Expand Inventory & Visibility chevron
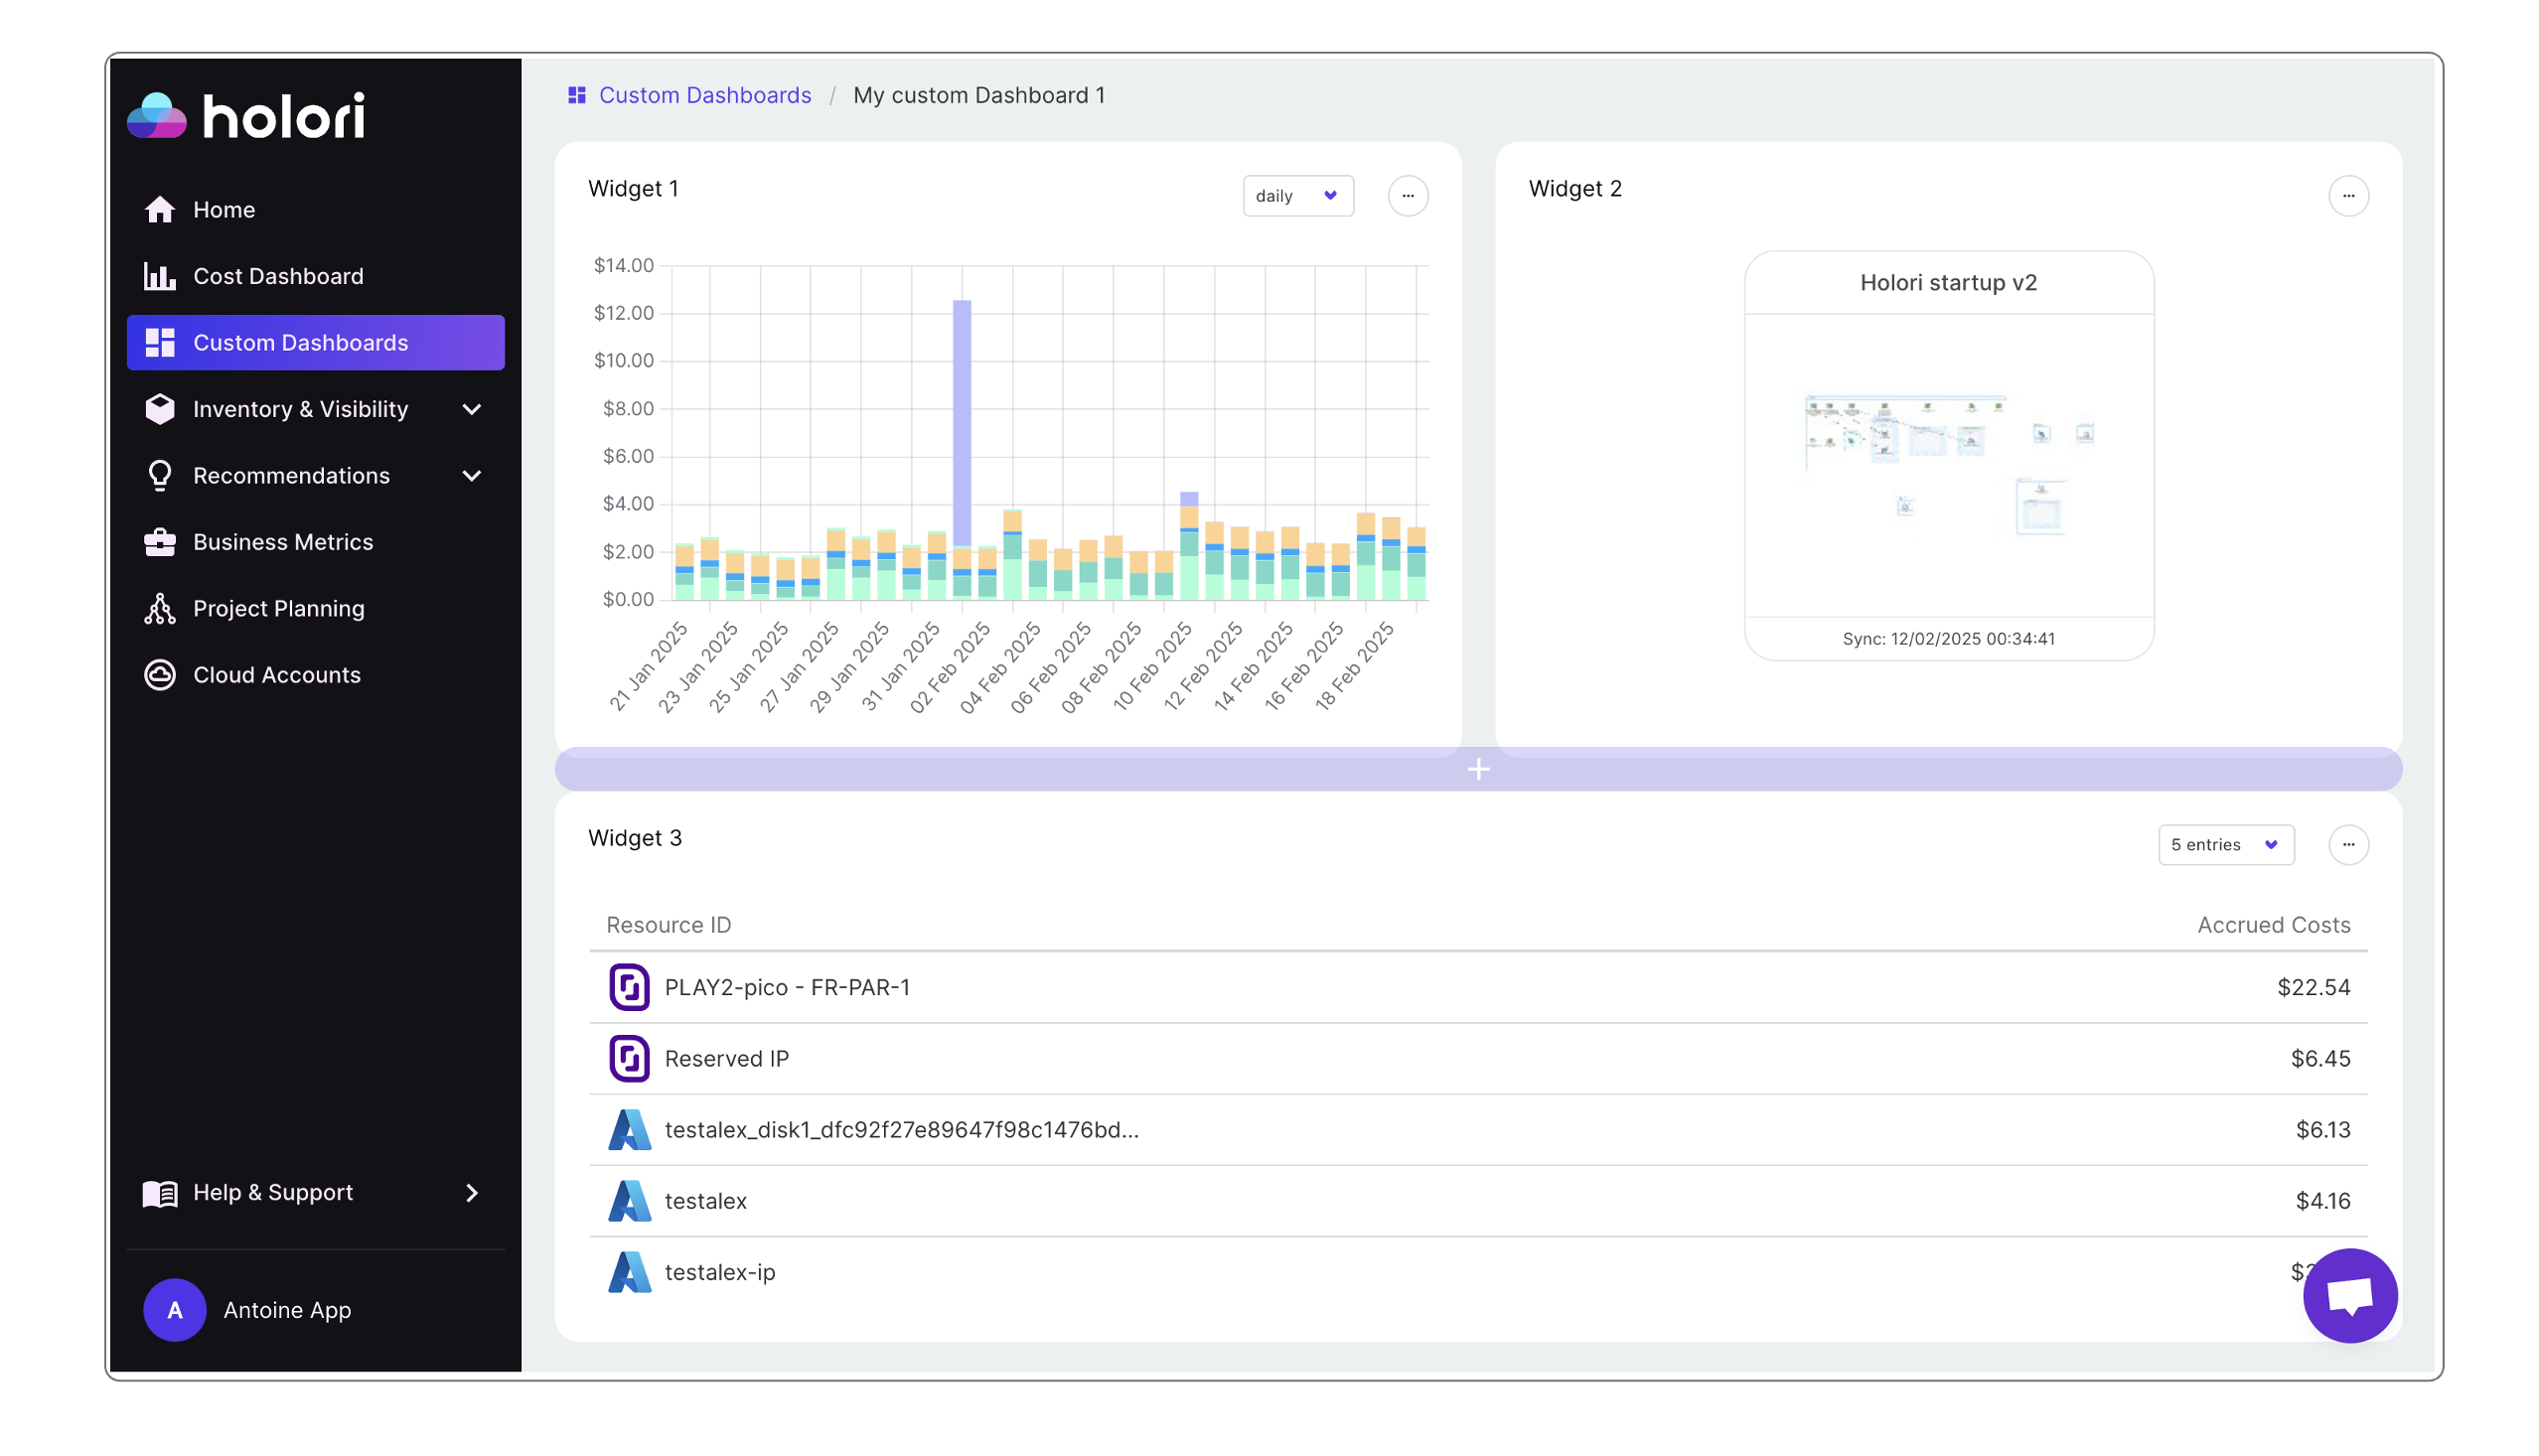 click(472, 409)
